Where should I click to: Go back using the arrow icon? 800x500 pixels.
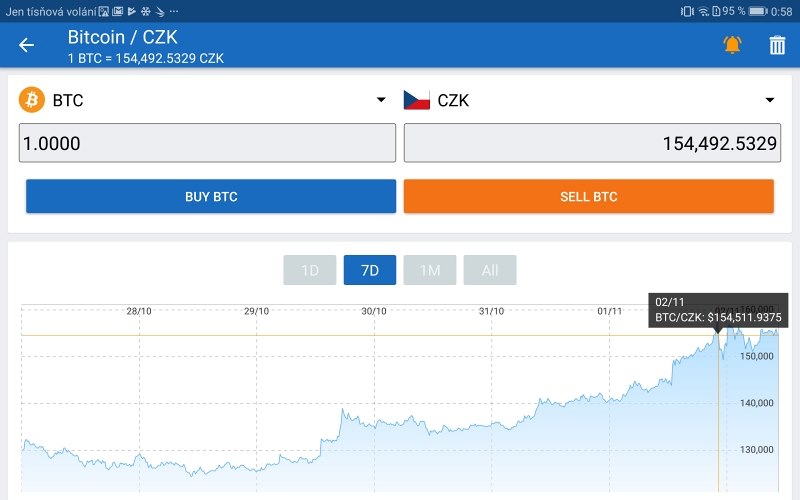pos(27,45)
